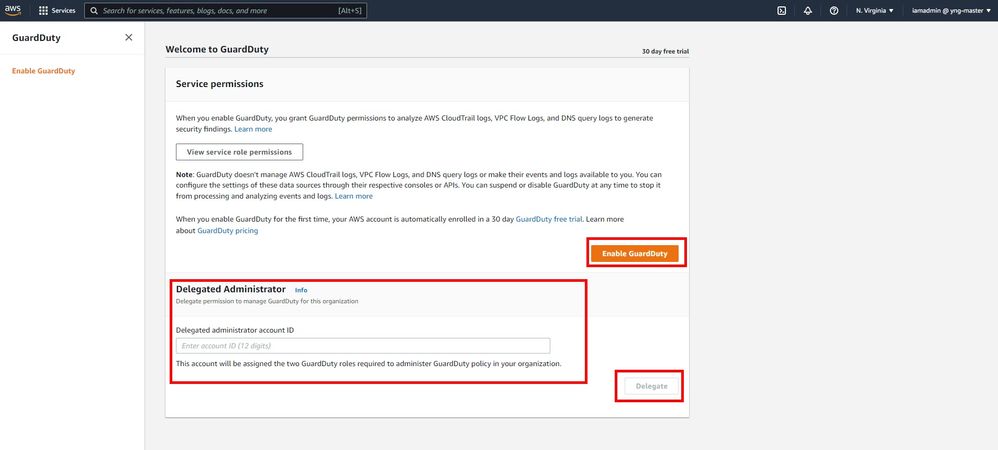Image resolution: width=998 pixels, height=450 pixels.
Task: Close the GuardDuty side navigation panel
Action: (x=129, y=38)
